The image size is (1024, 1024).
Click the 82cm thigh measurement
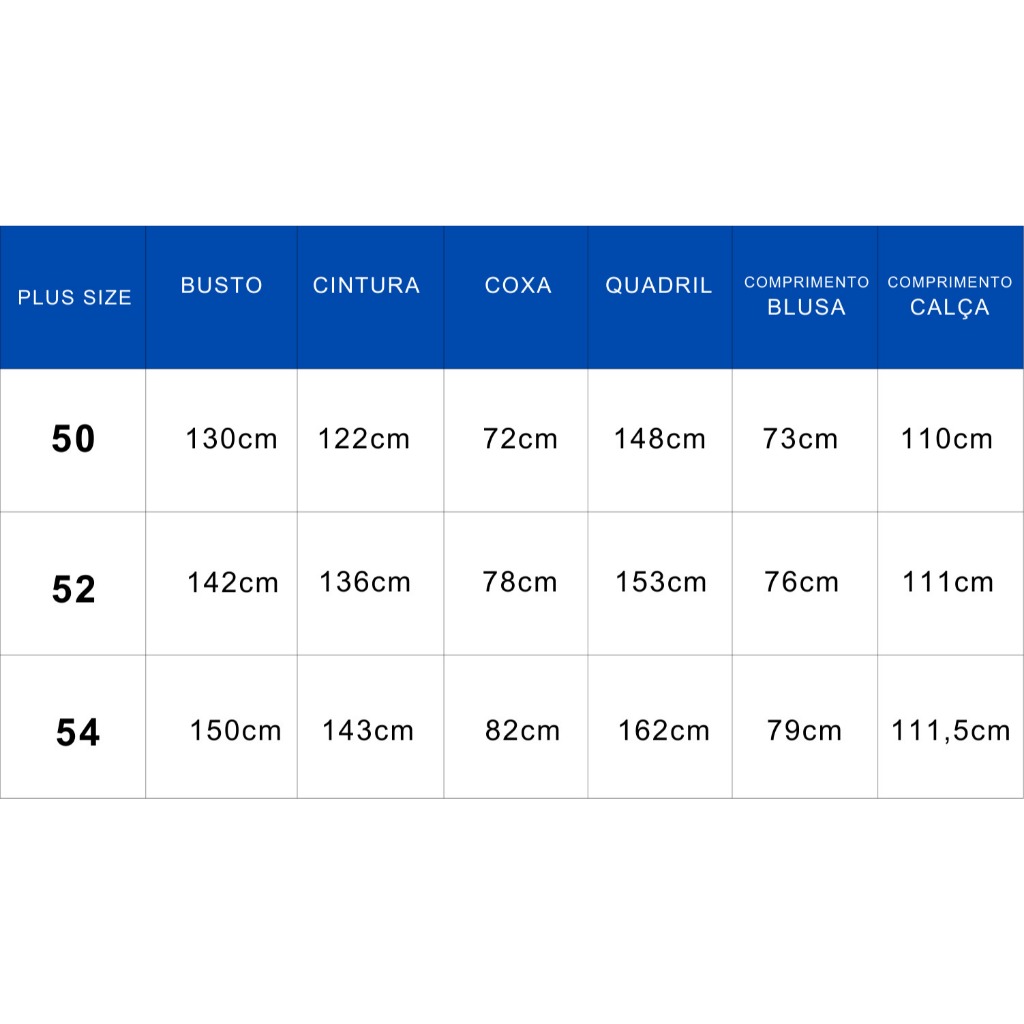(x=522, y=731)
